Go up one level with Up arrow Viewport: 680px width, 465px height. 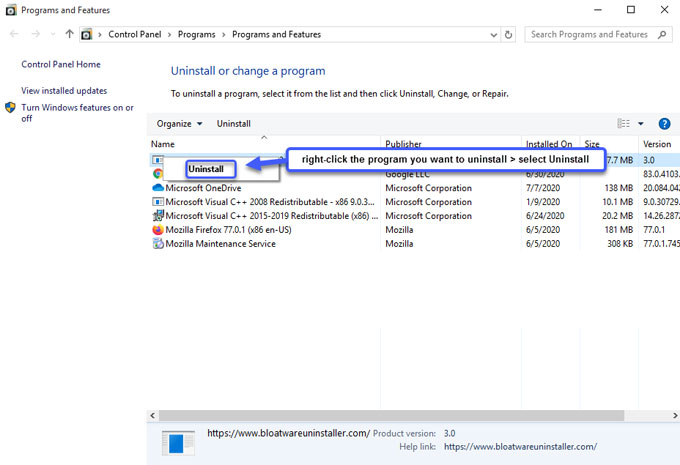69,34
